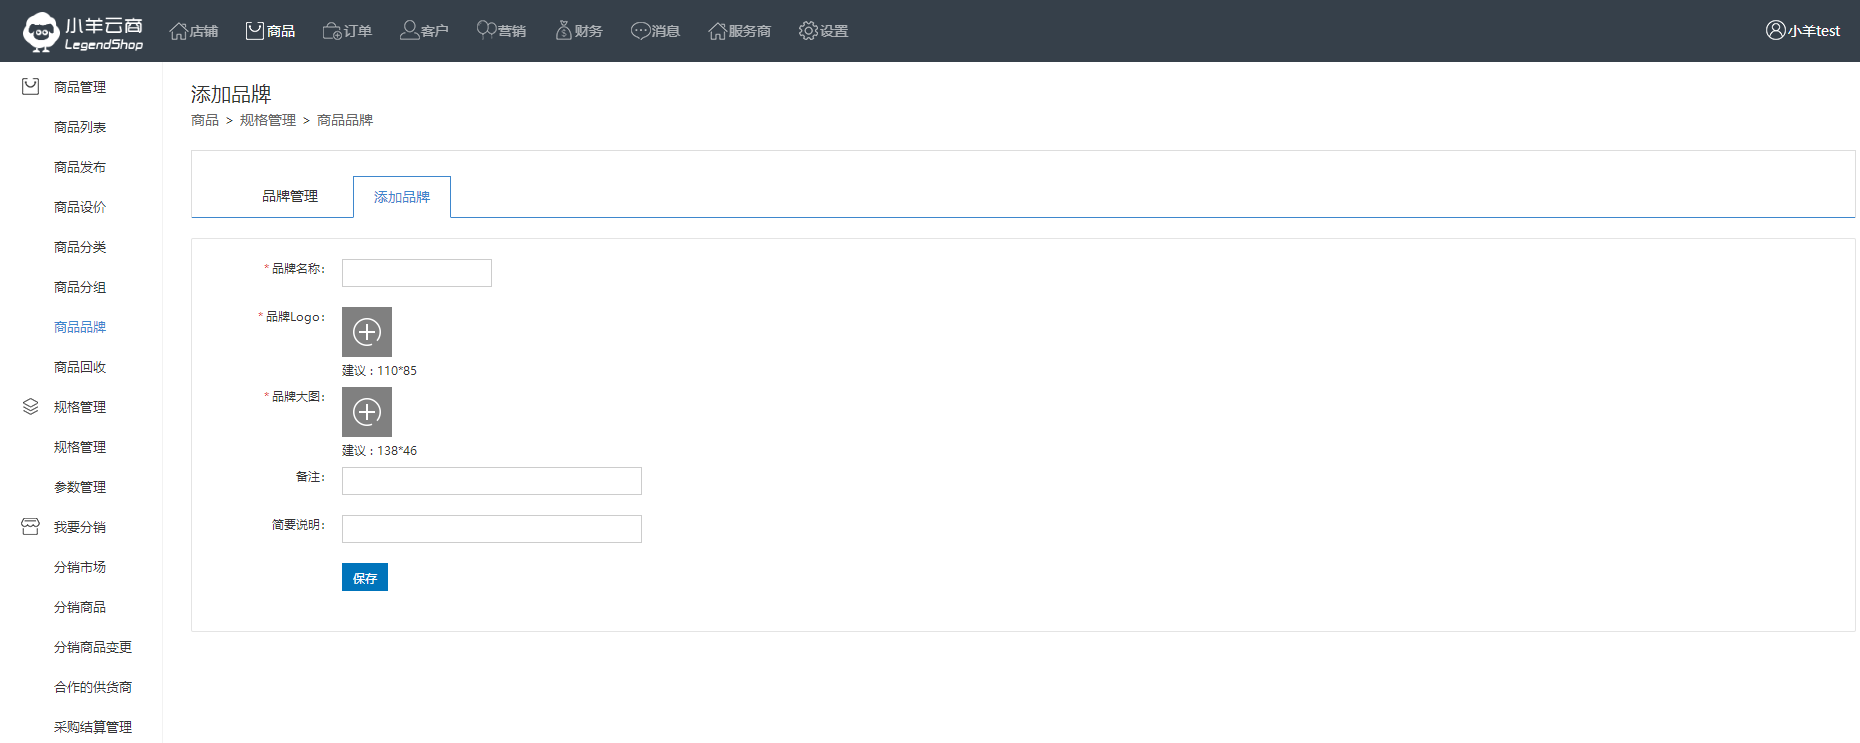
Task: Click 规格管理 in the breadcrumb
Action: coord(268,120)
